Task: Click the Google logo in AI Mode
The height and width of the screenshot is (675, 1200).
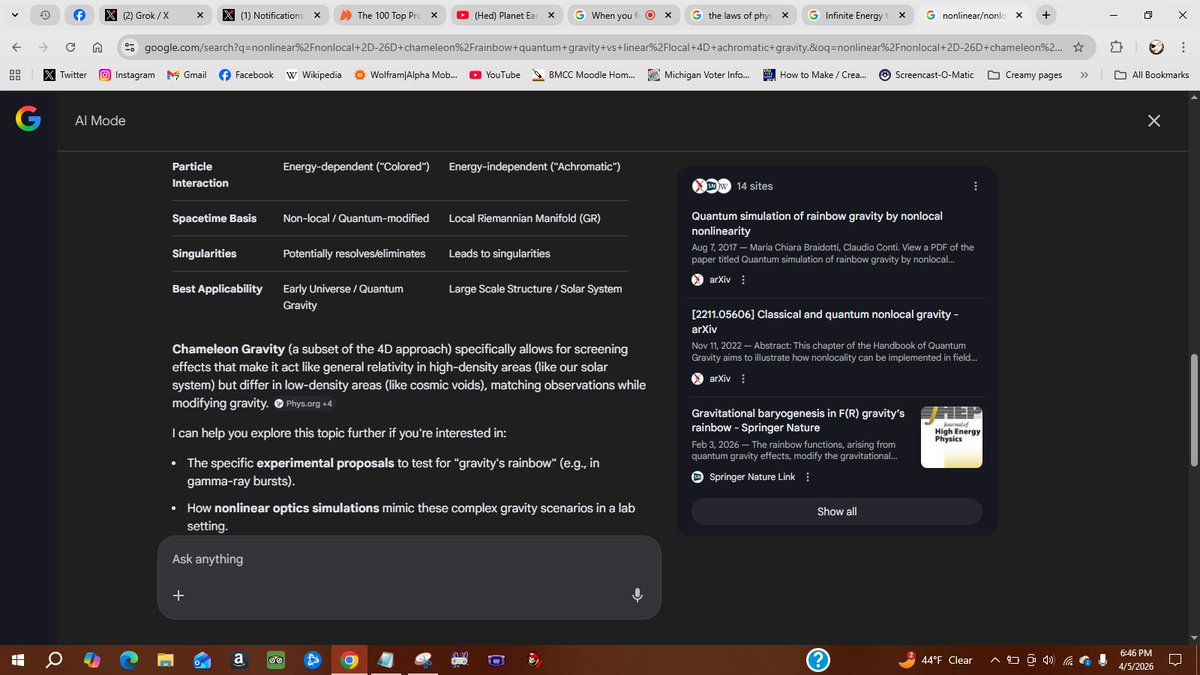Action: pyautogui.click(x=28, y=120)
